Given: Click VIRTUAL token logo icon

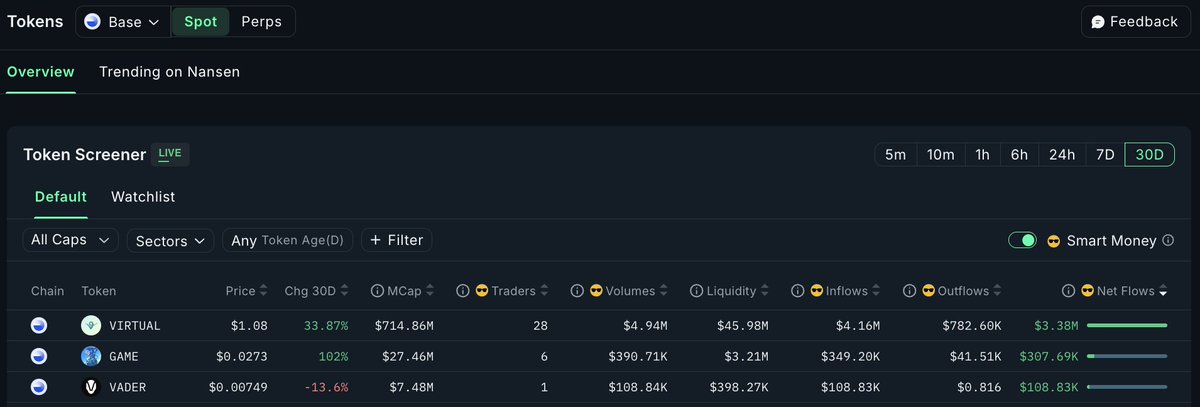Looking at the screenshot, I should (91, 325).
